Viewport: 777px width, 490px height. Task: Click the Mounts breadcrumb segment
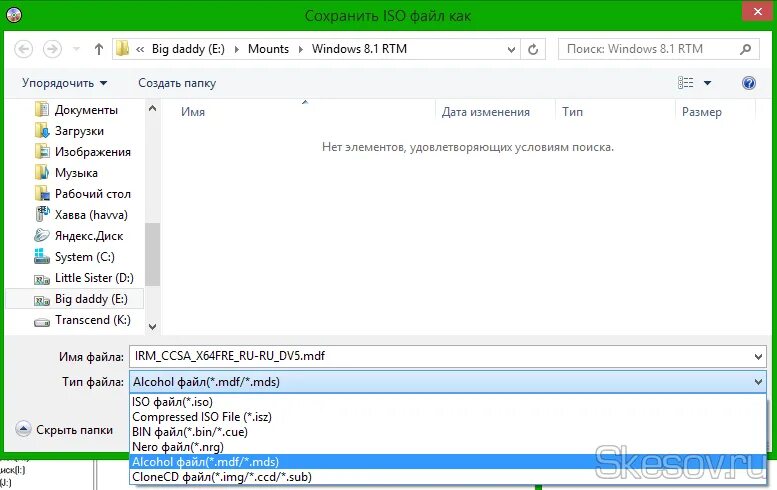tap(268, 49)
